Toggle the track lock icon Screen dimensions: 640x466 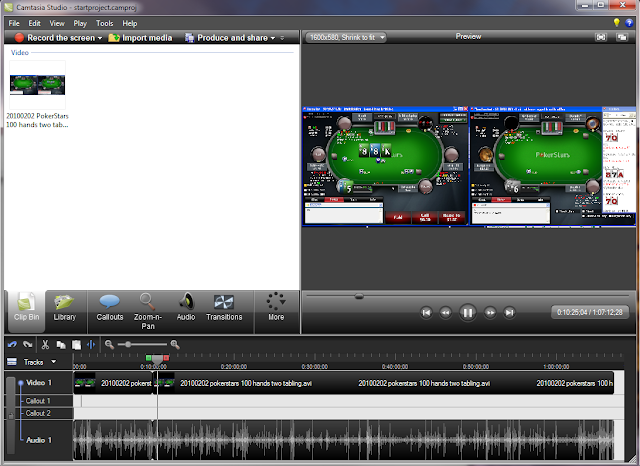pyautogui.click(x=11, y=415)
